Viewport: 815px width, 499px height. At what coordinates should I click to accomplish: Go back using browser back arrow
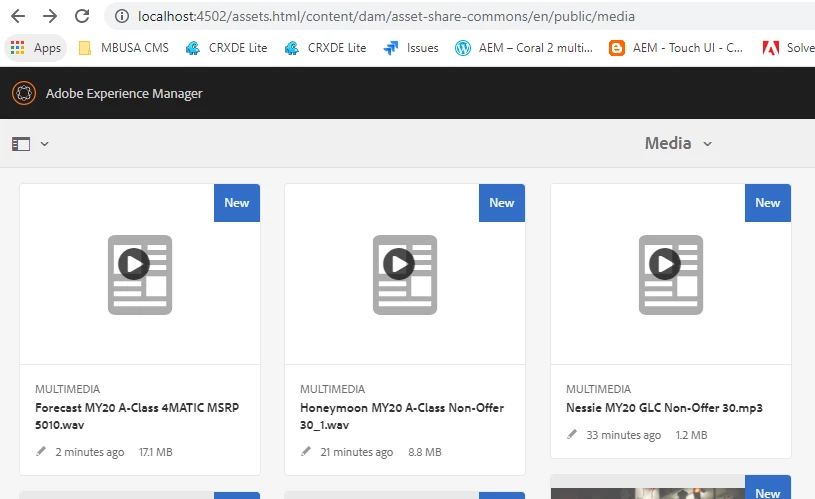(x=18, y=16)
